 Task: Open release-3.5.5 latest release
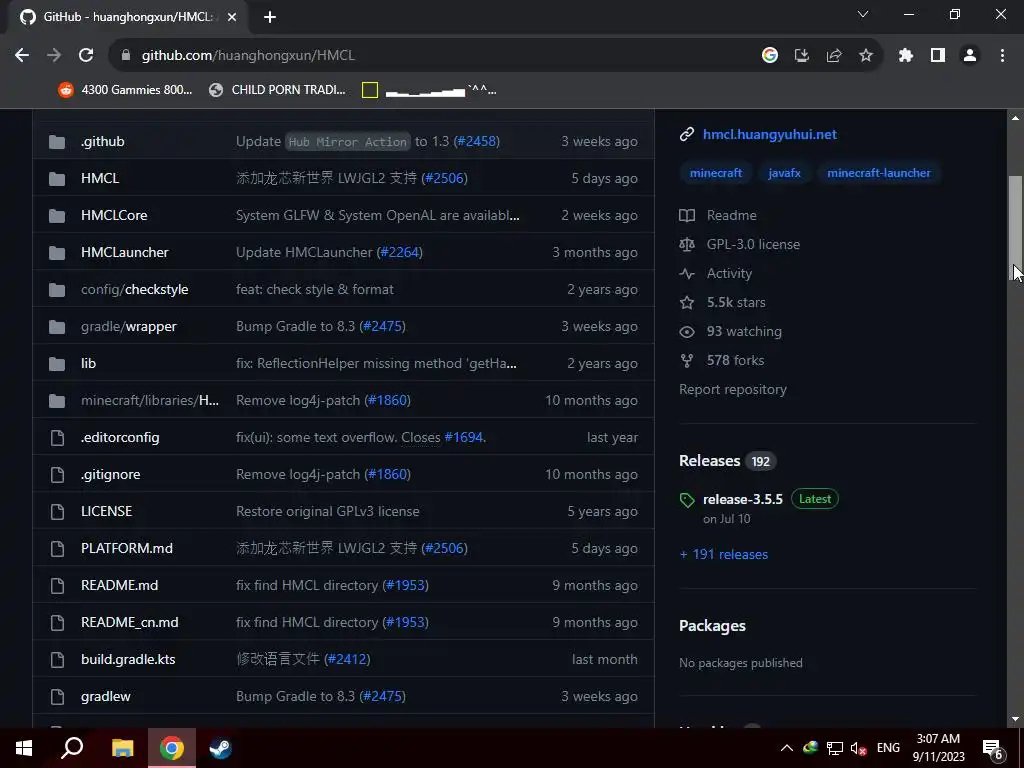click(x=743, y=500)
